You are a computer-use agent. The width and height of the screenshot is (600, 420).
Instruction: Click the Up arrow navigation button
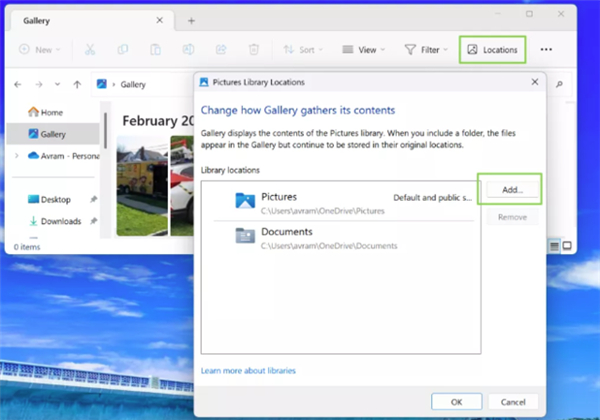tap(77, 85)
